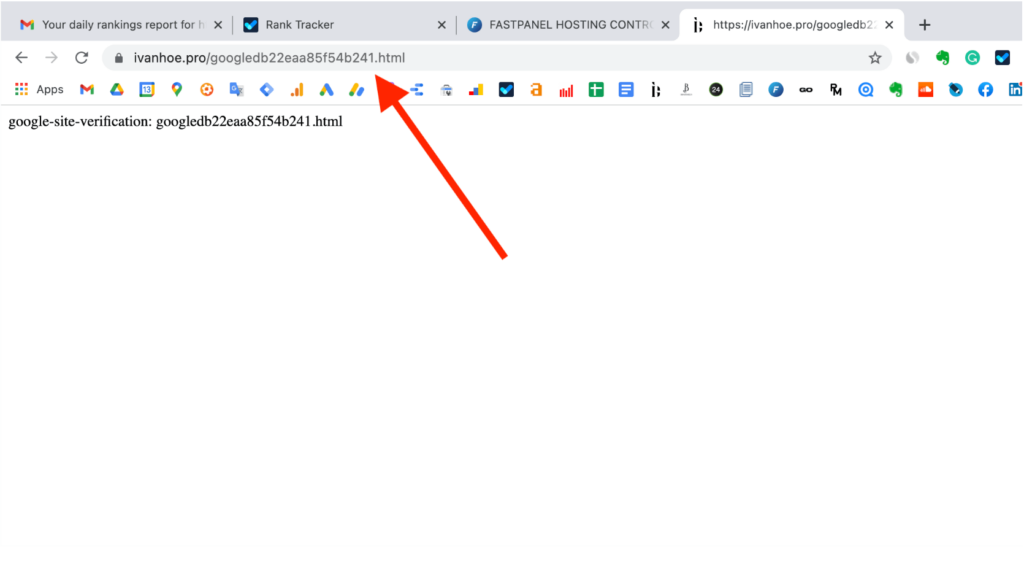Screen dimensions: 1024x578
Task: Open the orange letter-a Amazon bookmark
Action: (x=536, y=89)
